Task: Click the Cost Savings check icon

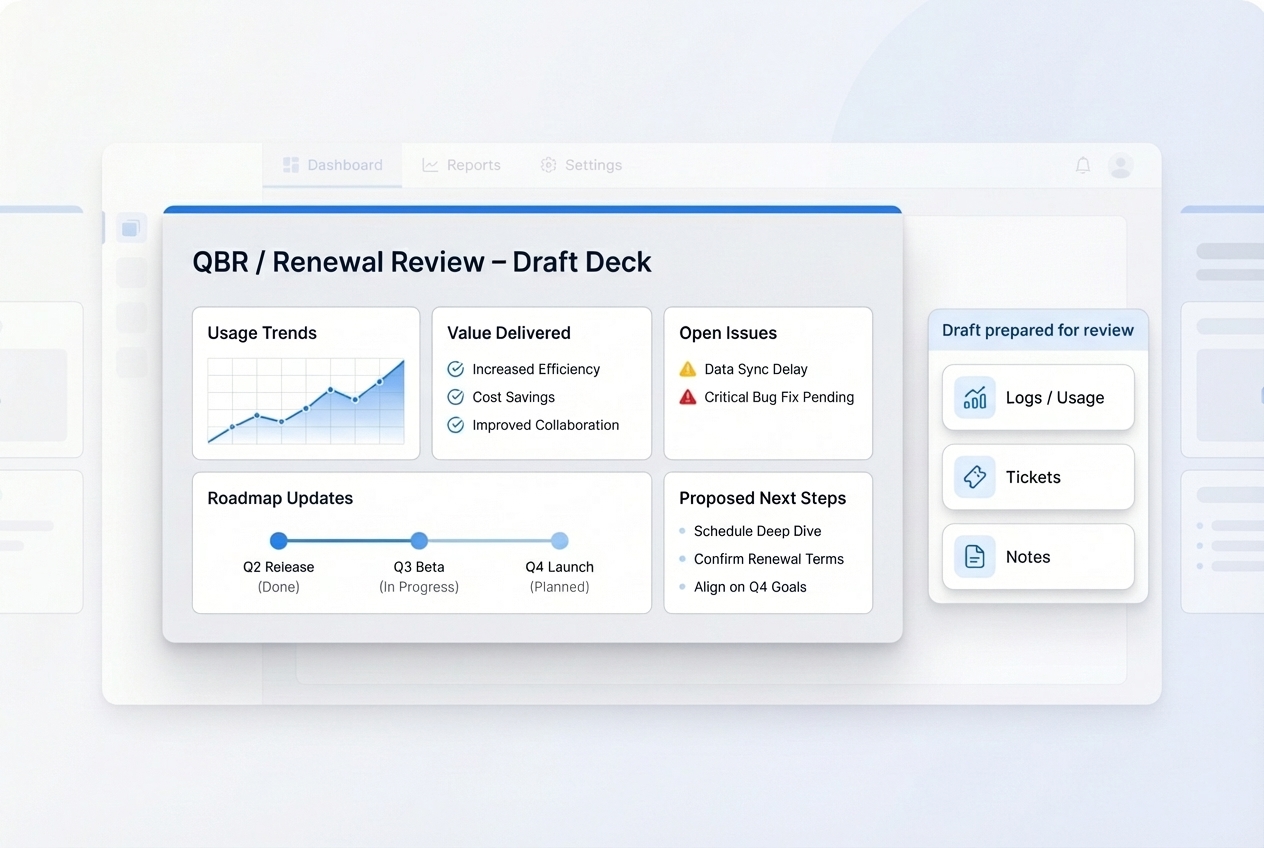Action: tap(455, 397)
